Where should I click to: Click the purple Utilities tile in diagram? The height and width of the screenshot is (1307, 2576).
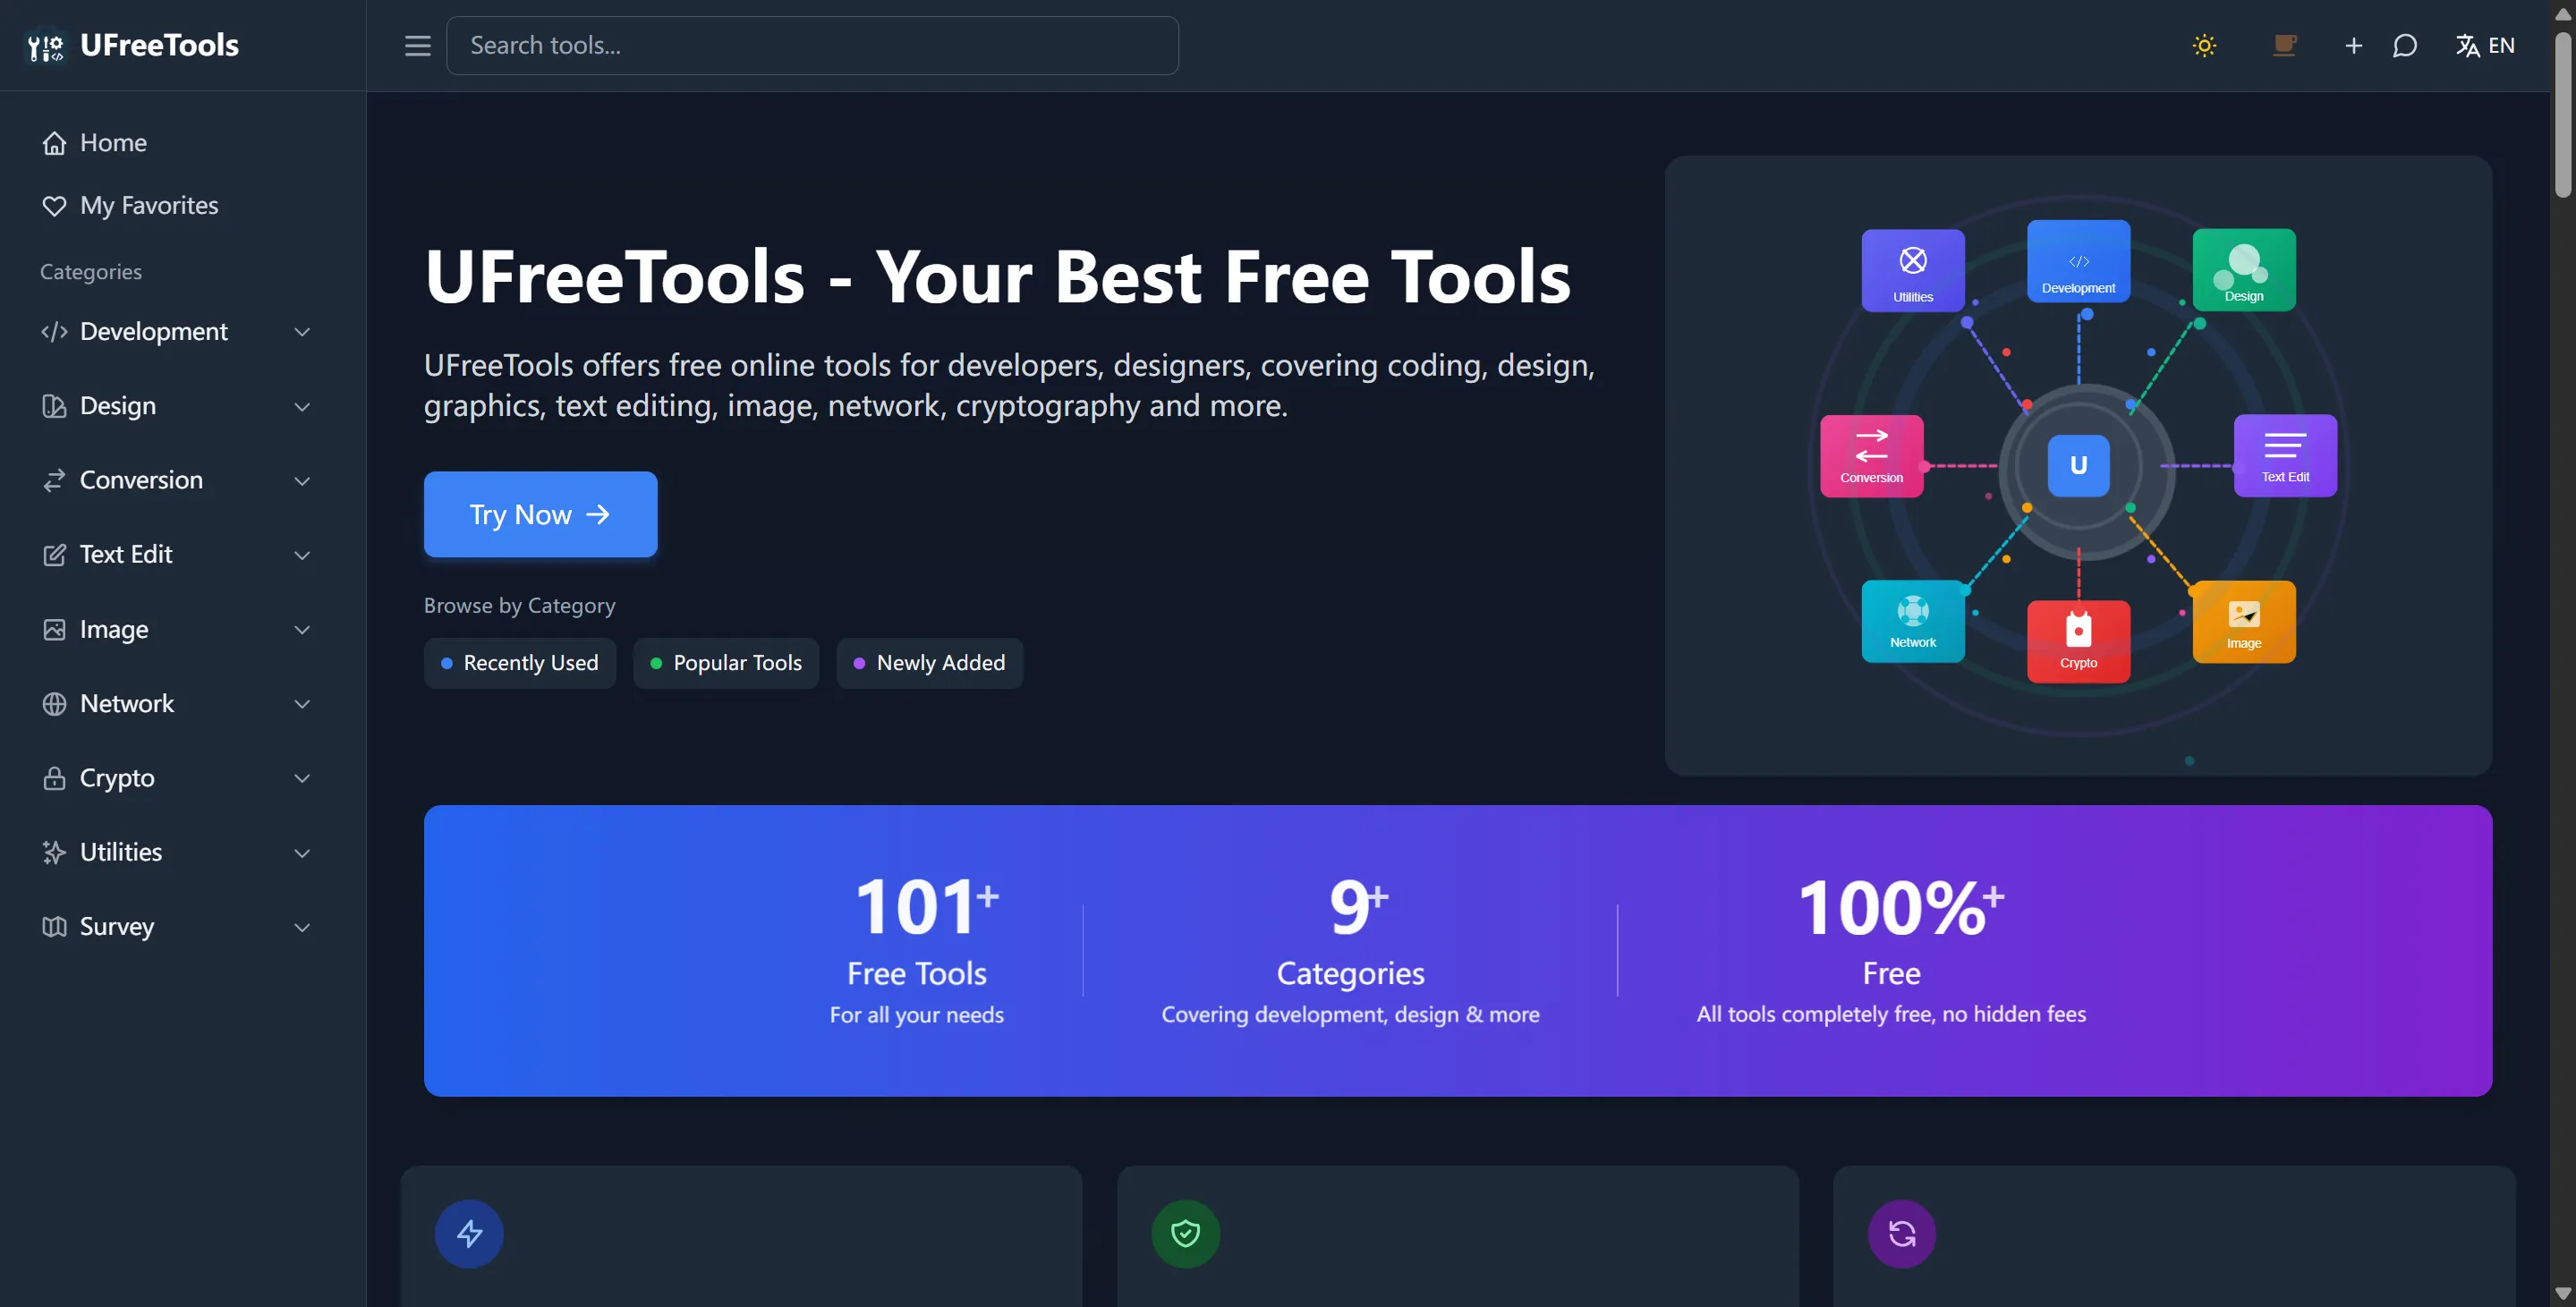(1912, 270)
